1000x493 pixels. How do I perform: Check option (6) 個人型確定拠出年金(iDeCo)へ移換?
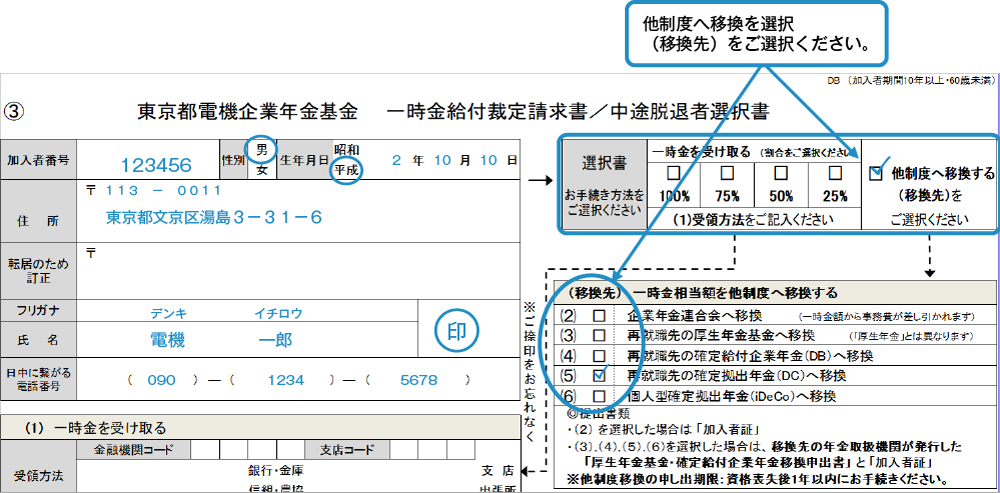(x=599, y=395)
